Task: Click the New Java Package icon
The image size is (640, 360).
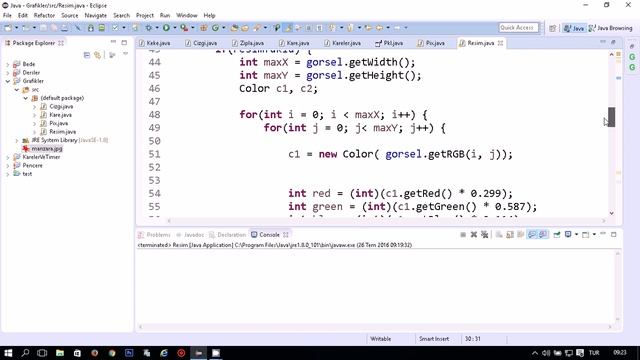Action: [203, 28]
